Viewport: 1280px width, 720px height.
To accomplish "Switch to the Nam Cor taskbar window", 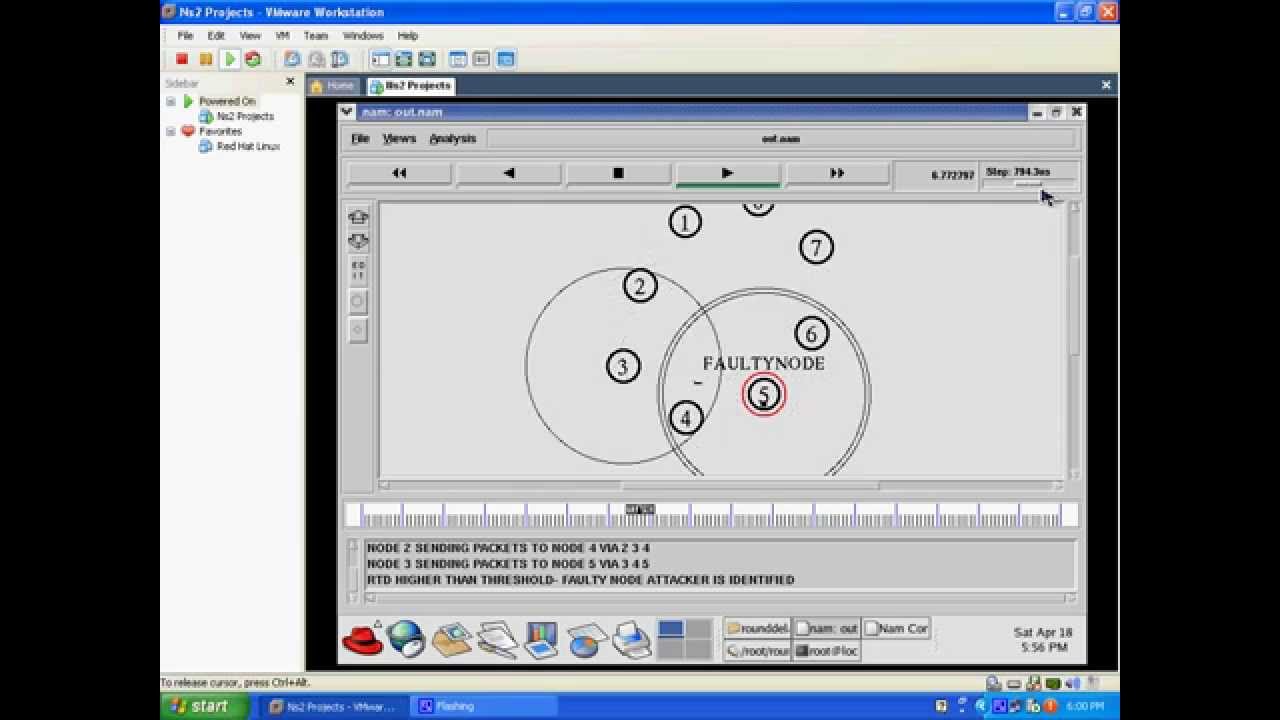I will point(896,629).
